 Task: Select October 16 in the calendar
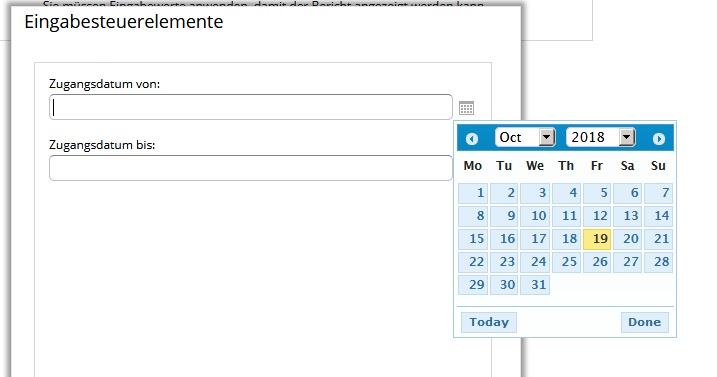pyautogui.click(x=504, y=239)
